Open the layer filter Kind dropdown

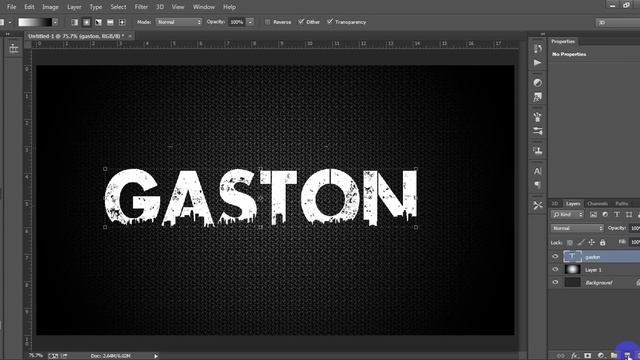tap(567, 215)
